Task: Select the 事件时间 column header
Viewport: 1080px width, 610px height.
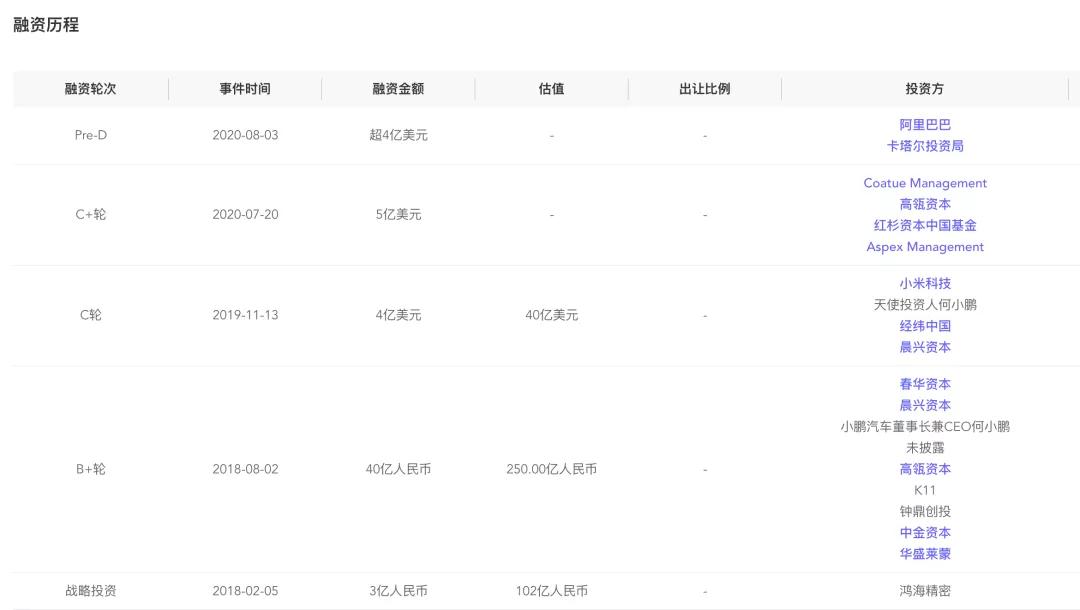Action: (x=246, y=88)
